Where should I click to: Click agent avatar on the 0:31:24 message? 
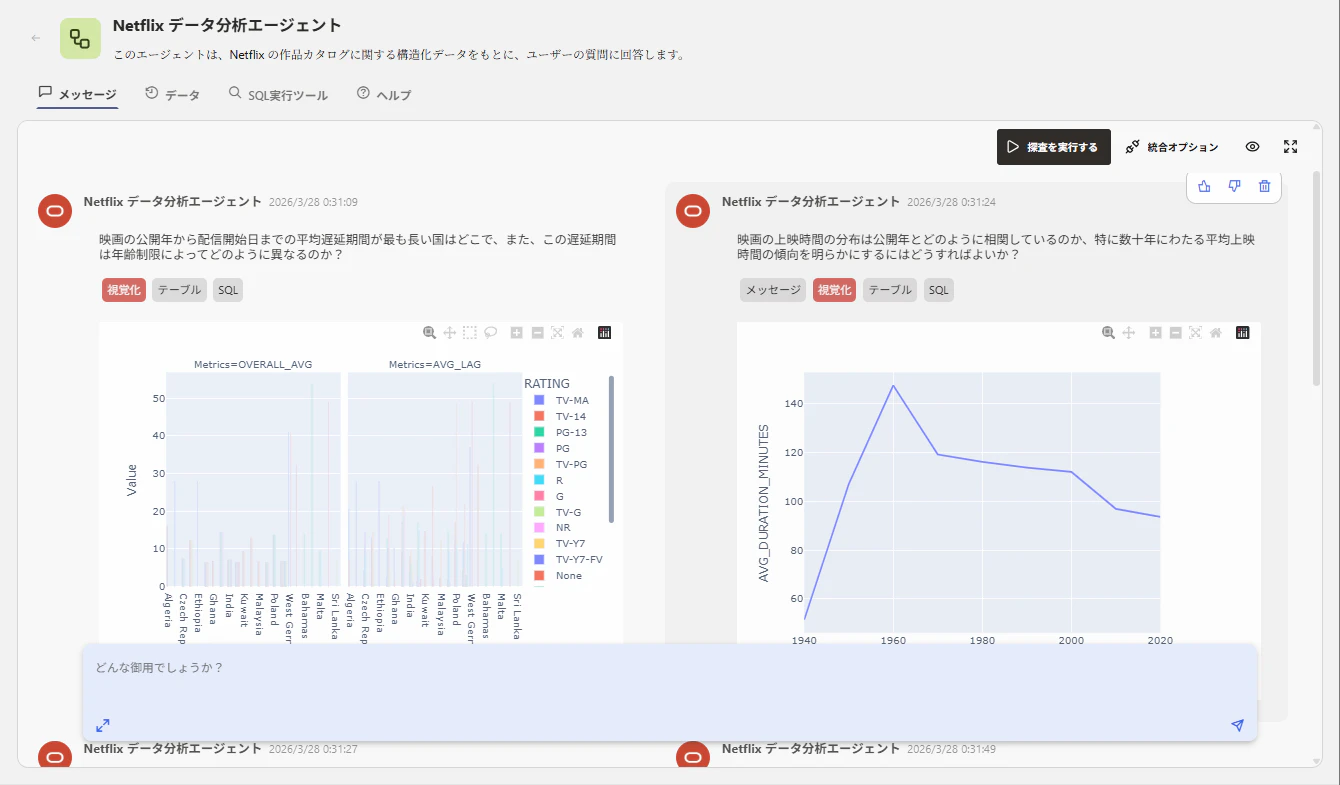tap(694, 211)
